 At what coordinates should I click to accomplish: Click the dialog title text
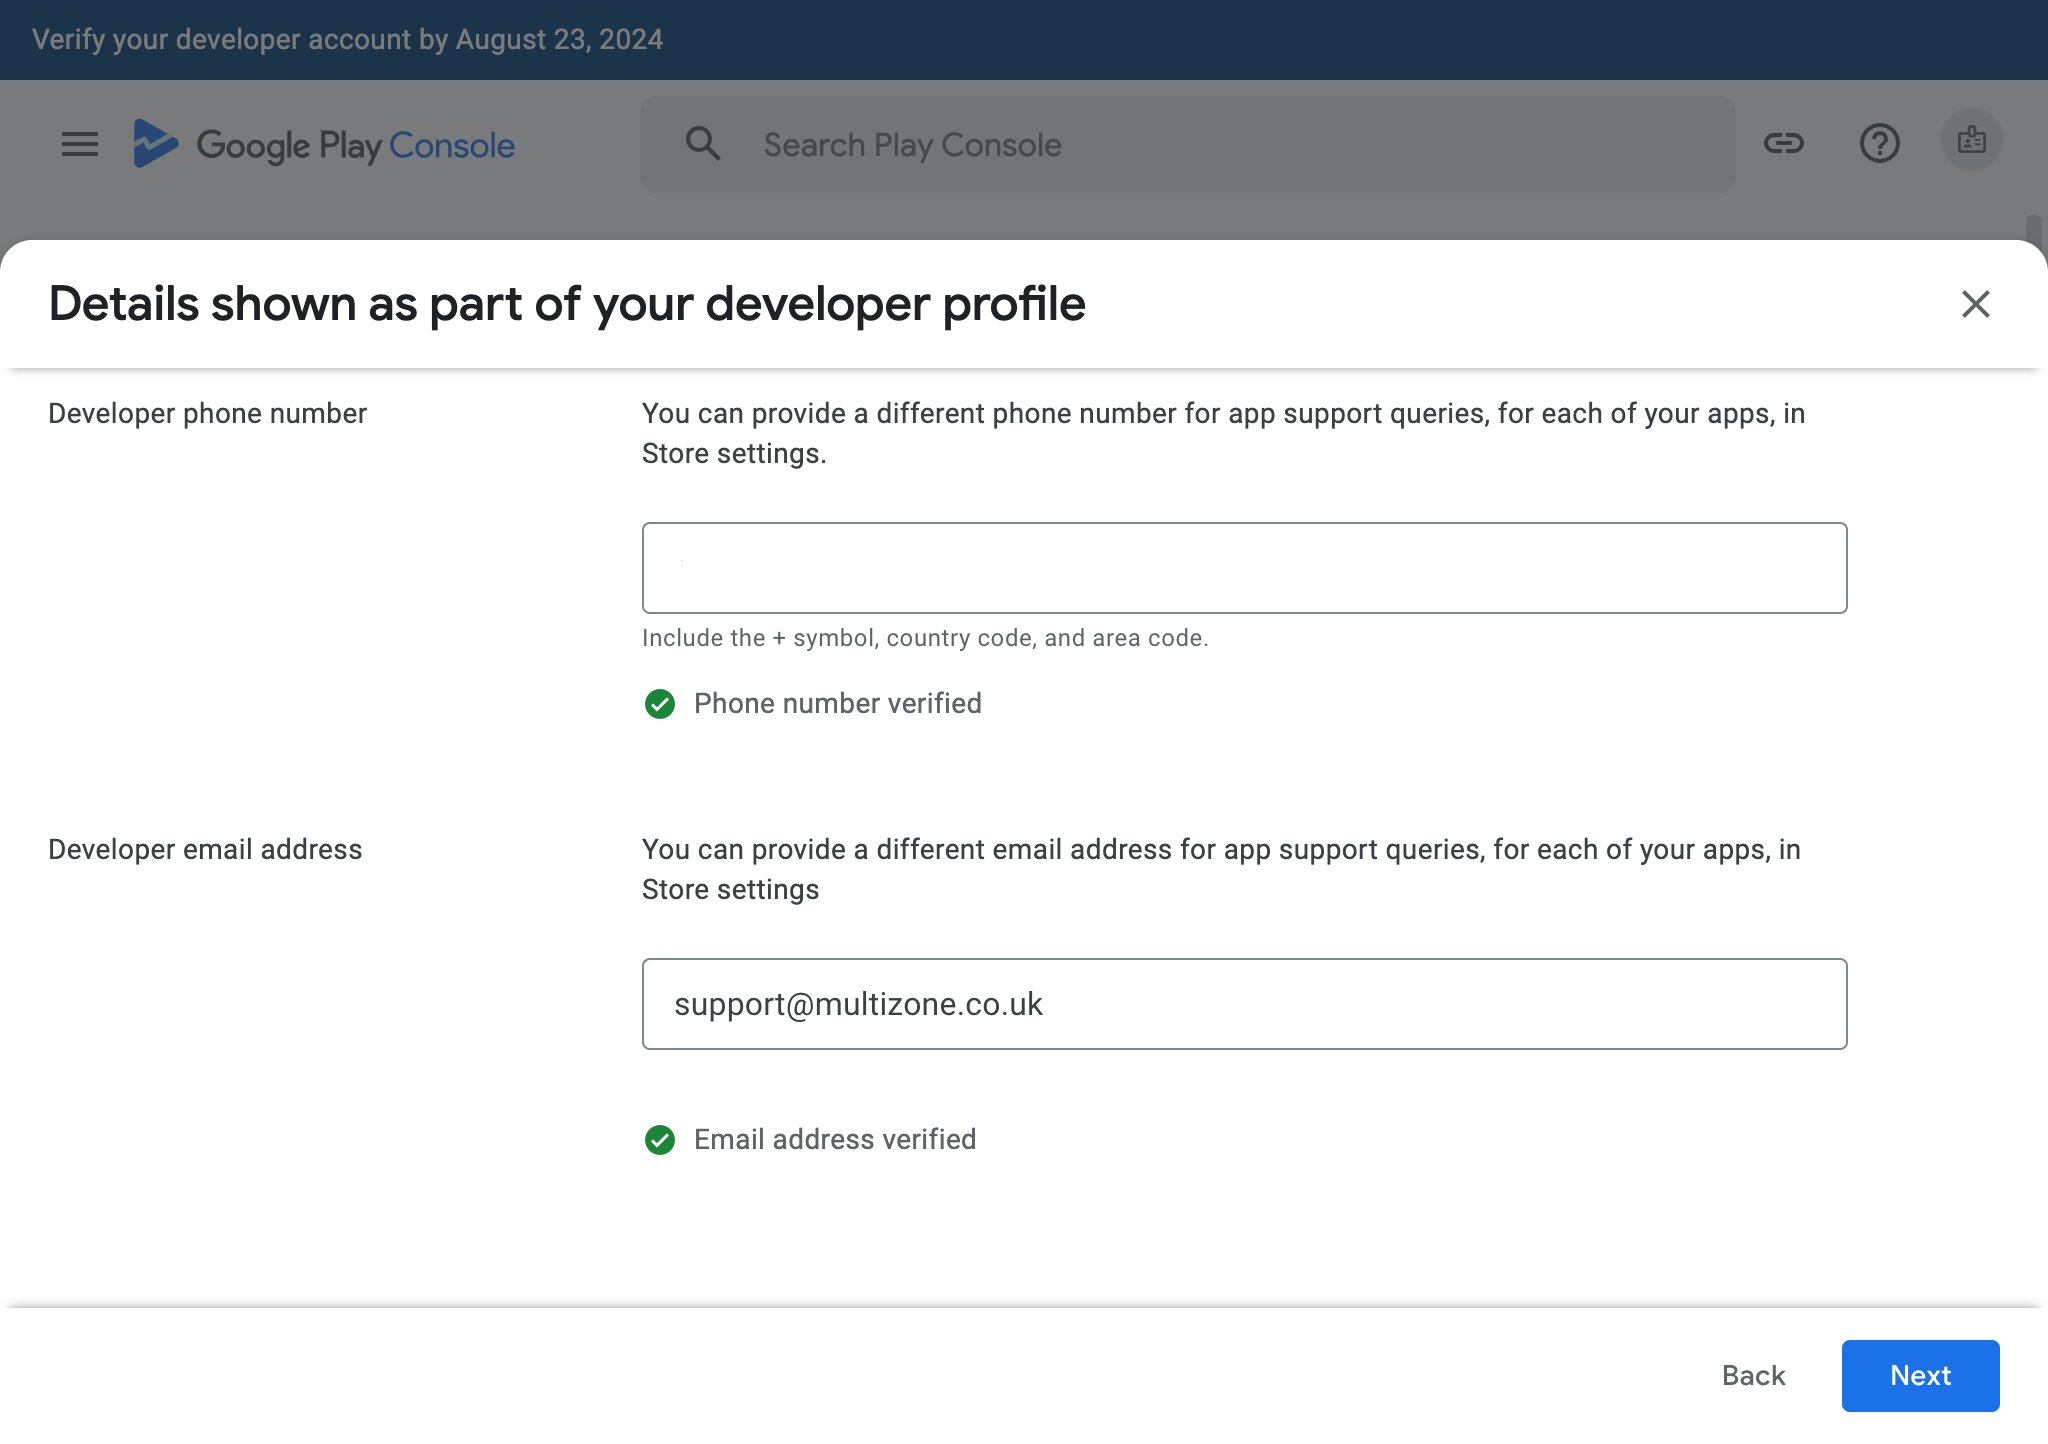(x=567, y=304)
